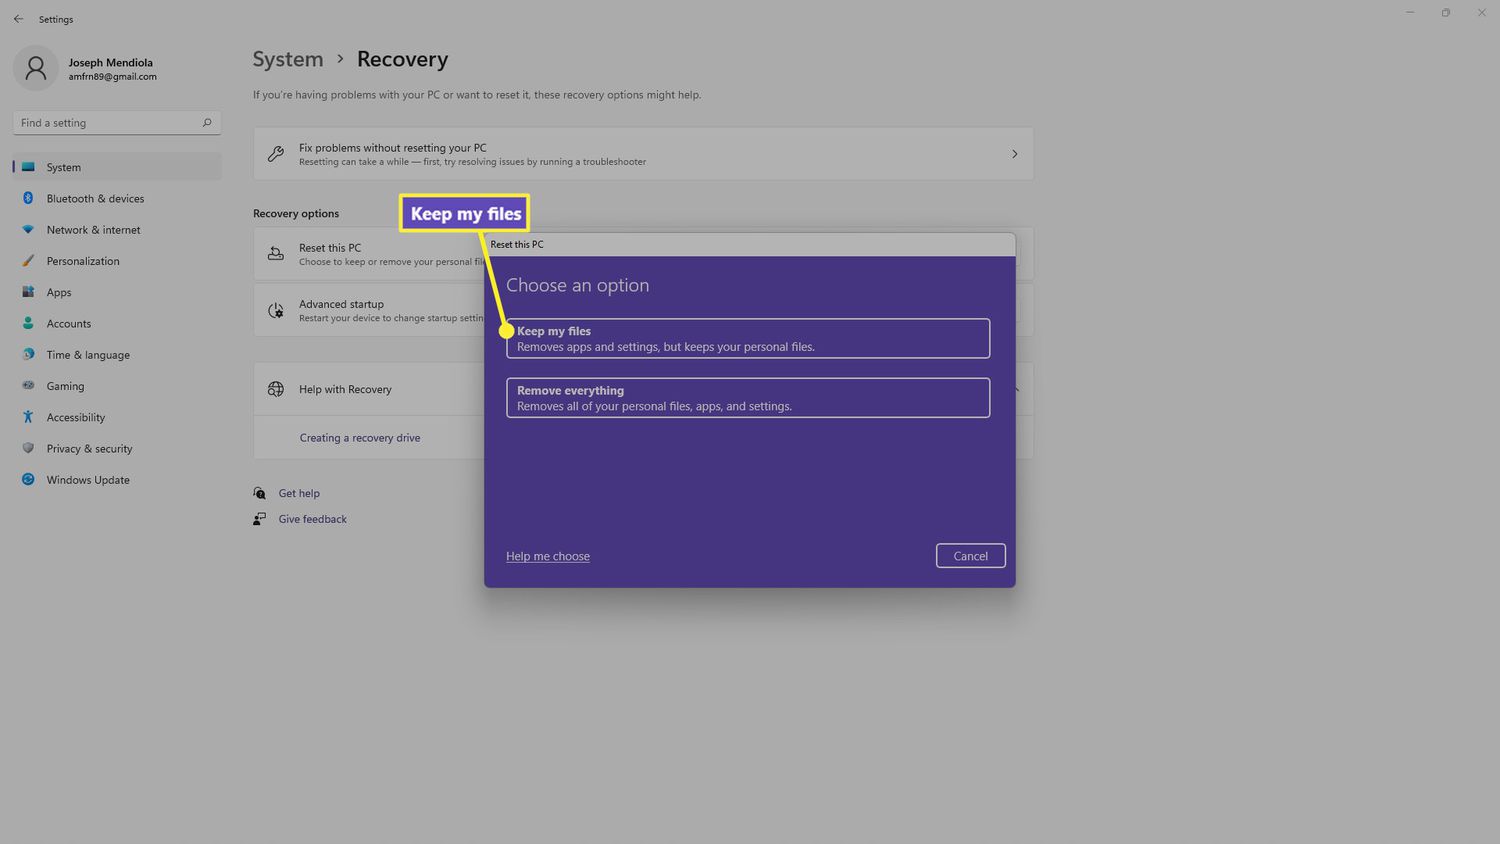
Task: Select the Keep my files option
Action: 747,338
